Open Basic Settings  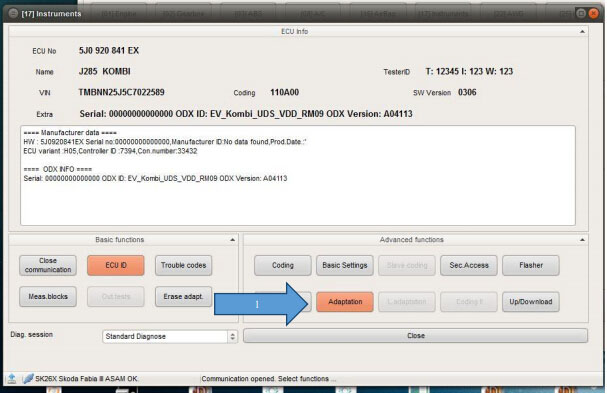pos(345,265)
